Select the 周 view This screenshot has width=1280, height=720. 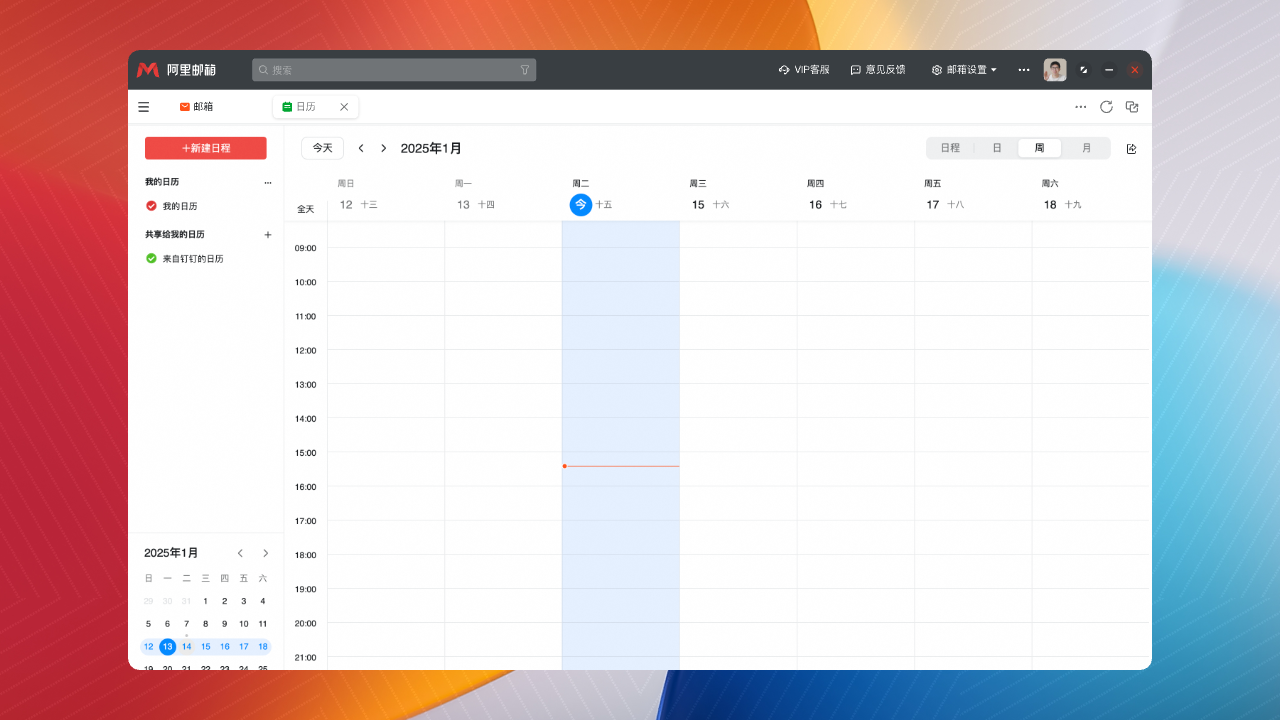[x=1040, y=148]
